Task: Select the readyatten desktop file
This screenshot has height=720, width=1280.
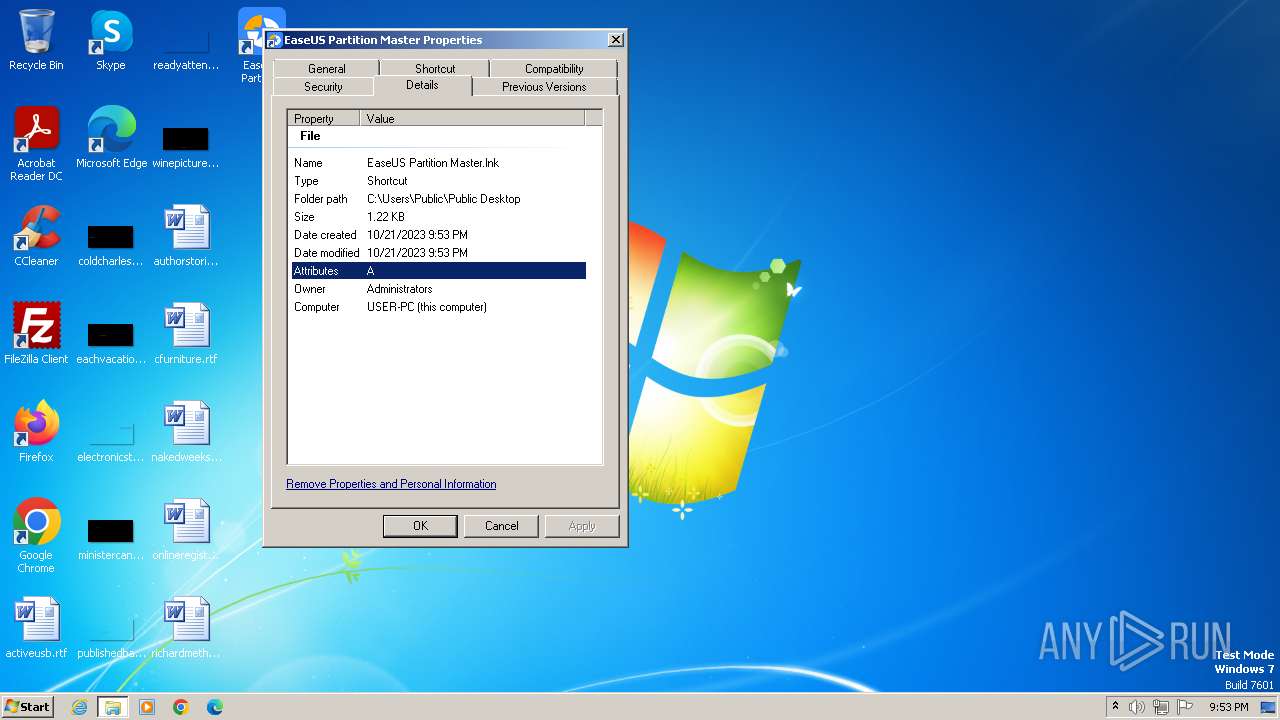Action: (186, 48)
